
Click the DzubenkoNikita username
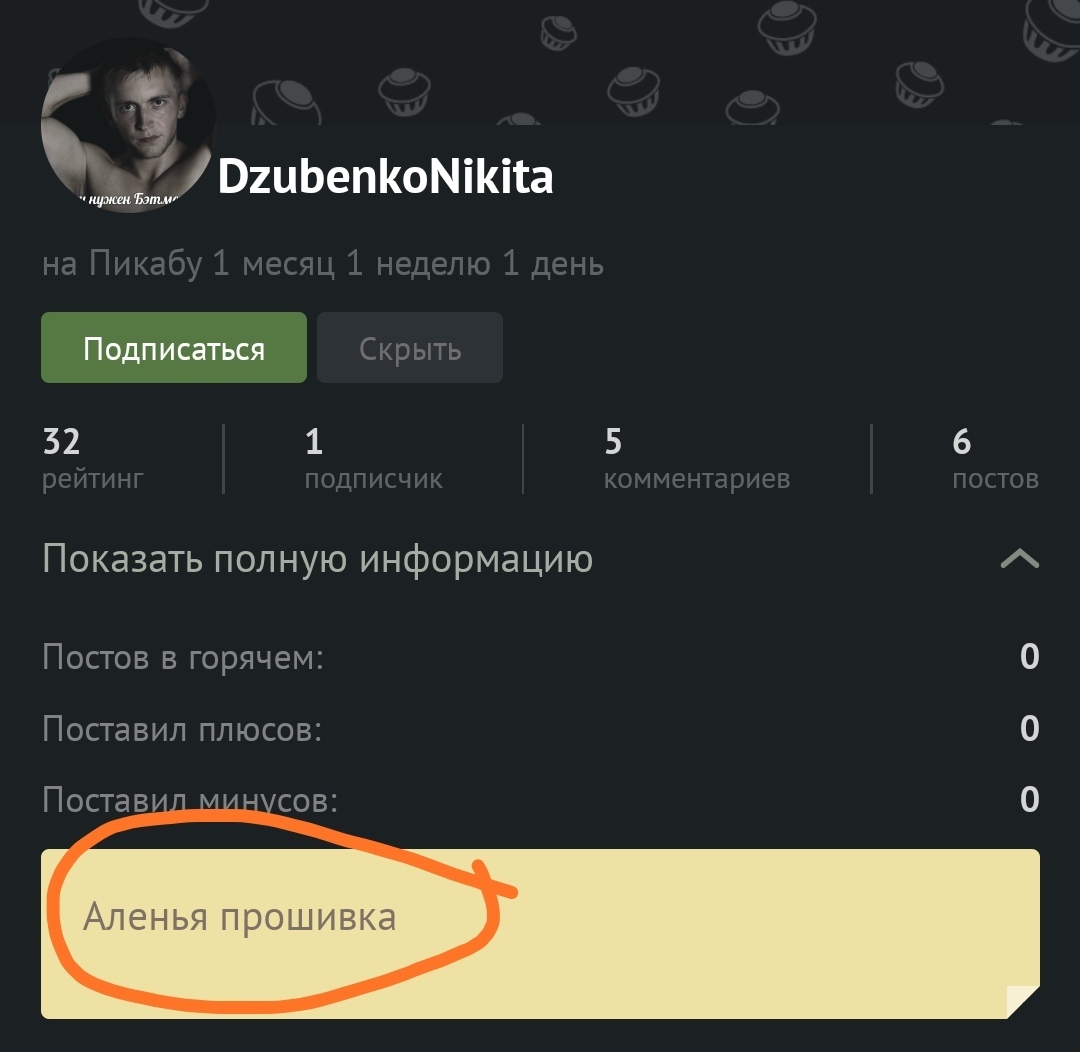click(x=385, y=177)
